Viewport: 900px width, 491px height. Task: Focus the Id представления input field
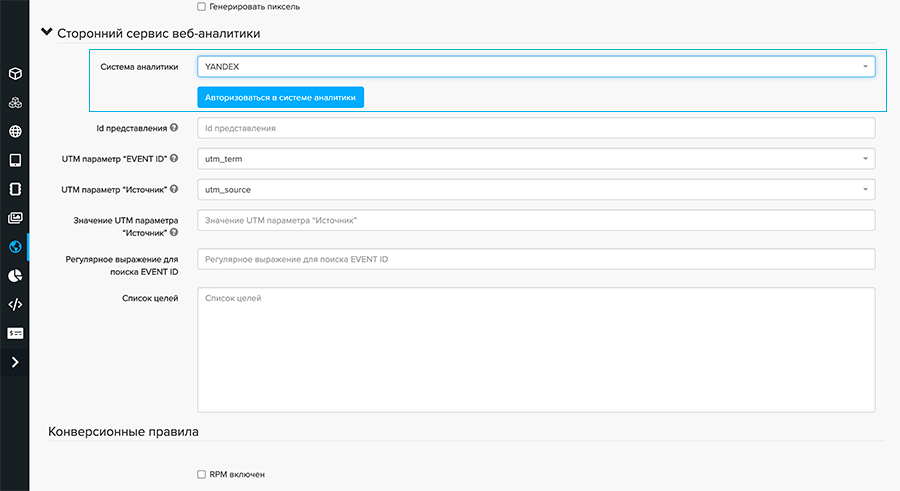536,128
